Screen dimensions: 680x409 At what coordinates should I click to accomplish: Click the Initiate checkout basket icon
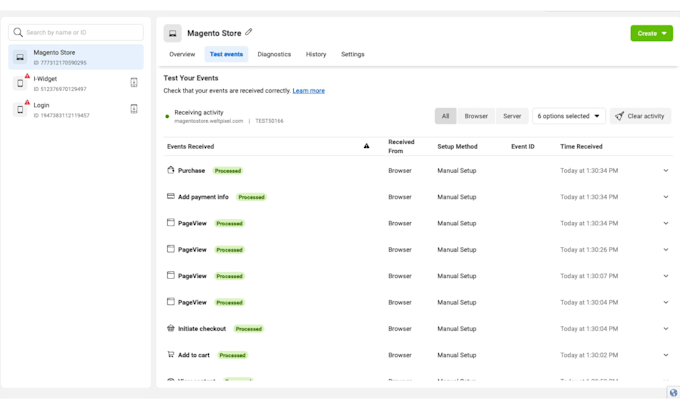point(170,328)
